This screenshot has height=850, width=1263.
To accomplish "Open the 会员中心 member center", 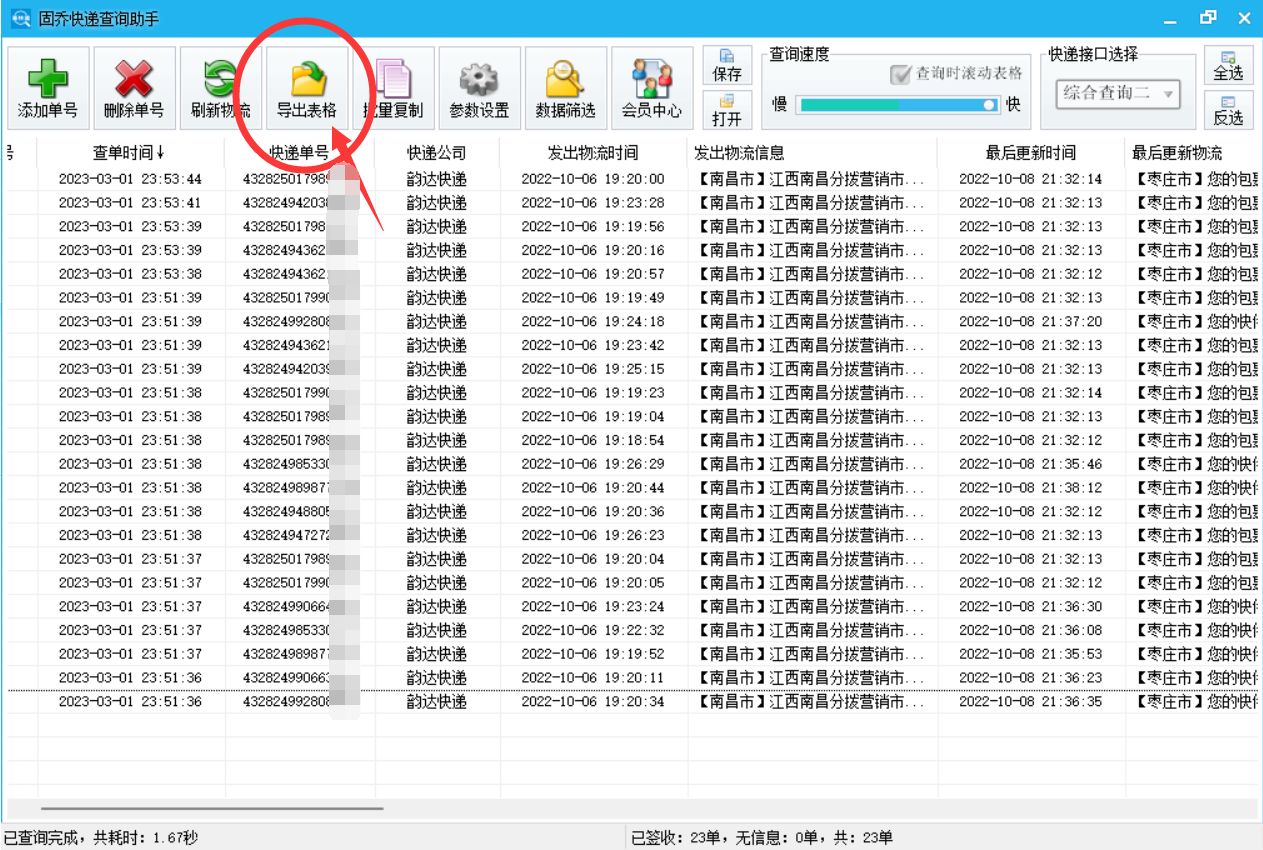I will (651, 88).
